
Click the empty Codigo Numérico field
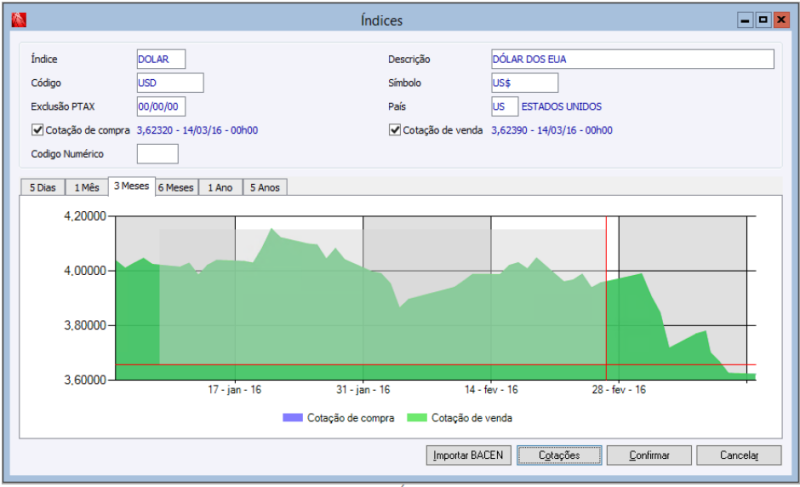pos(158,153)
